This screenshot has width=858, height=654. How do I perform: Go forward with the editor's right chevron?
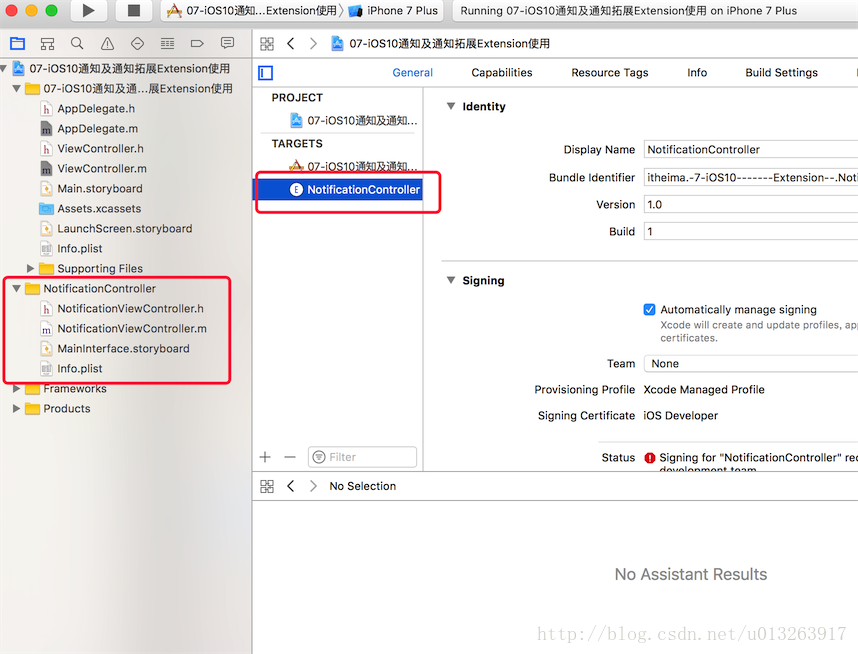(x=313, y=43)
